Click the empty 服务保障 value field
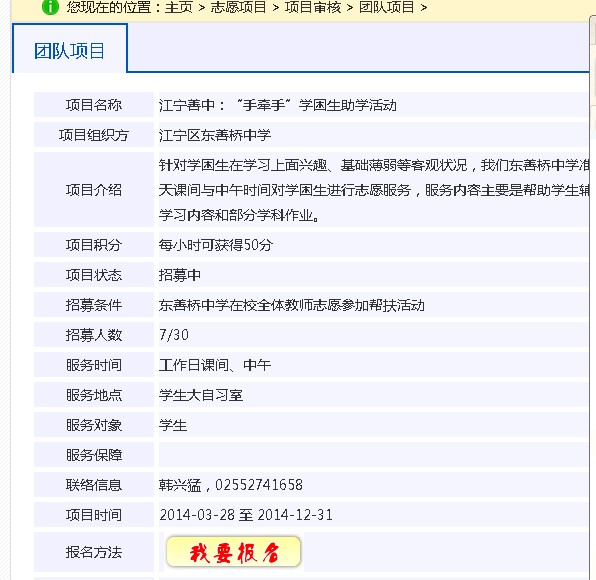 [x=374, y=455]
